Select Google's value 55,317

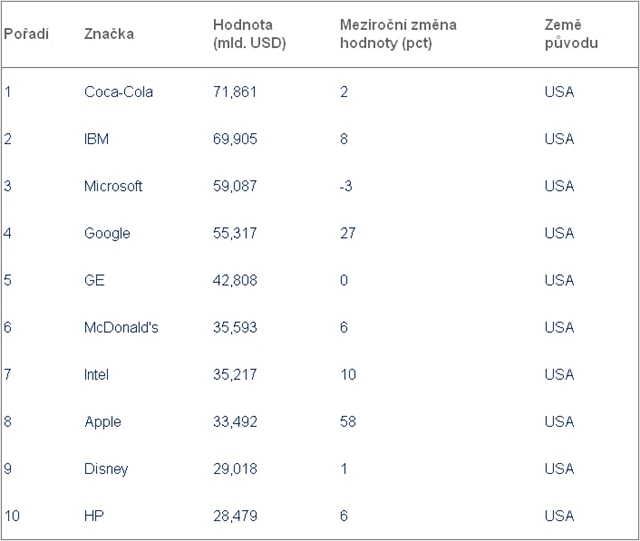[235, 233]
